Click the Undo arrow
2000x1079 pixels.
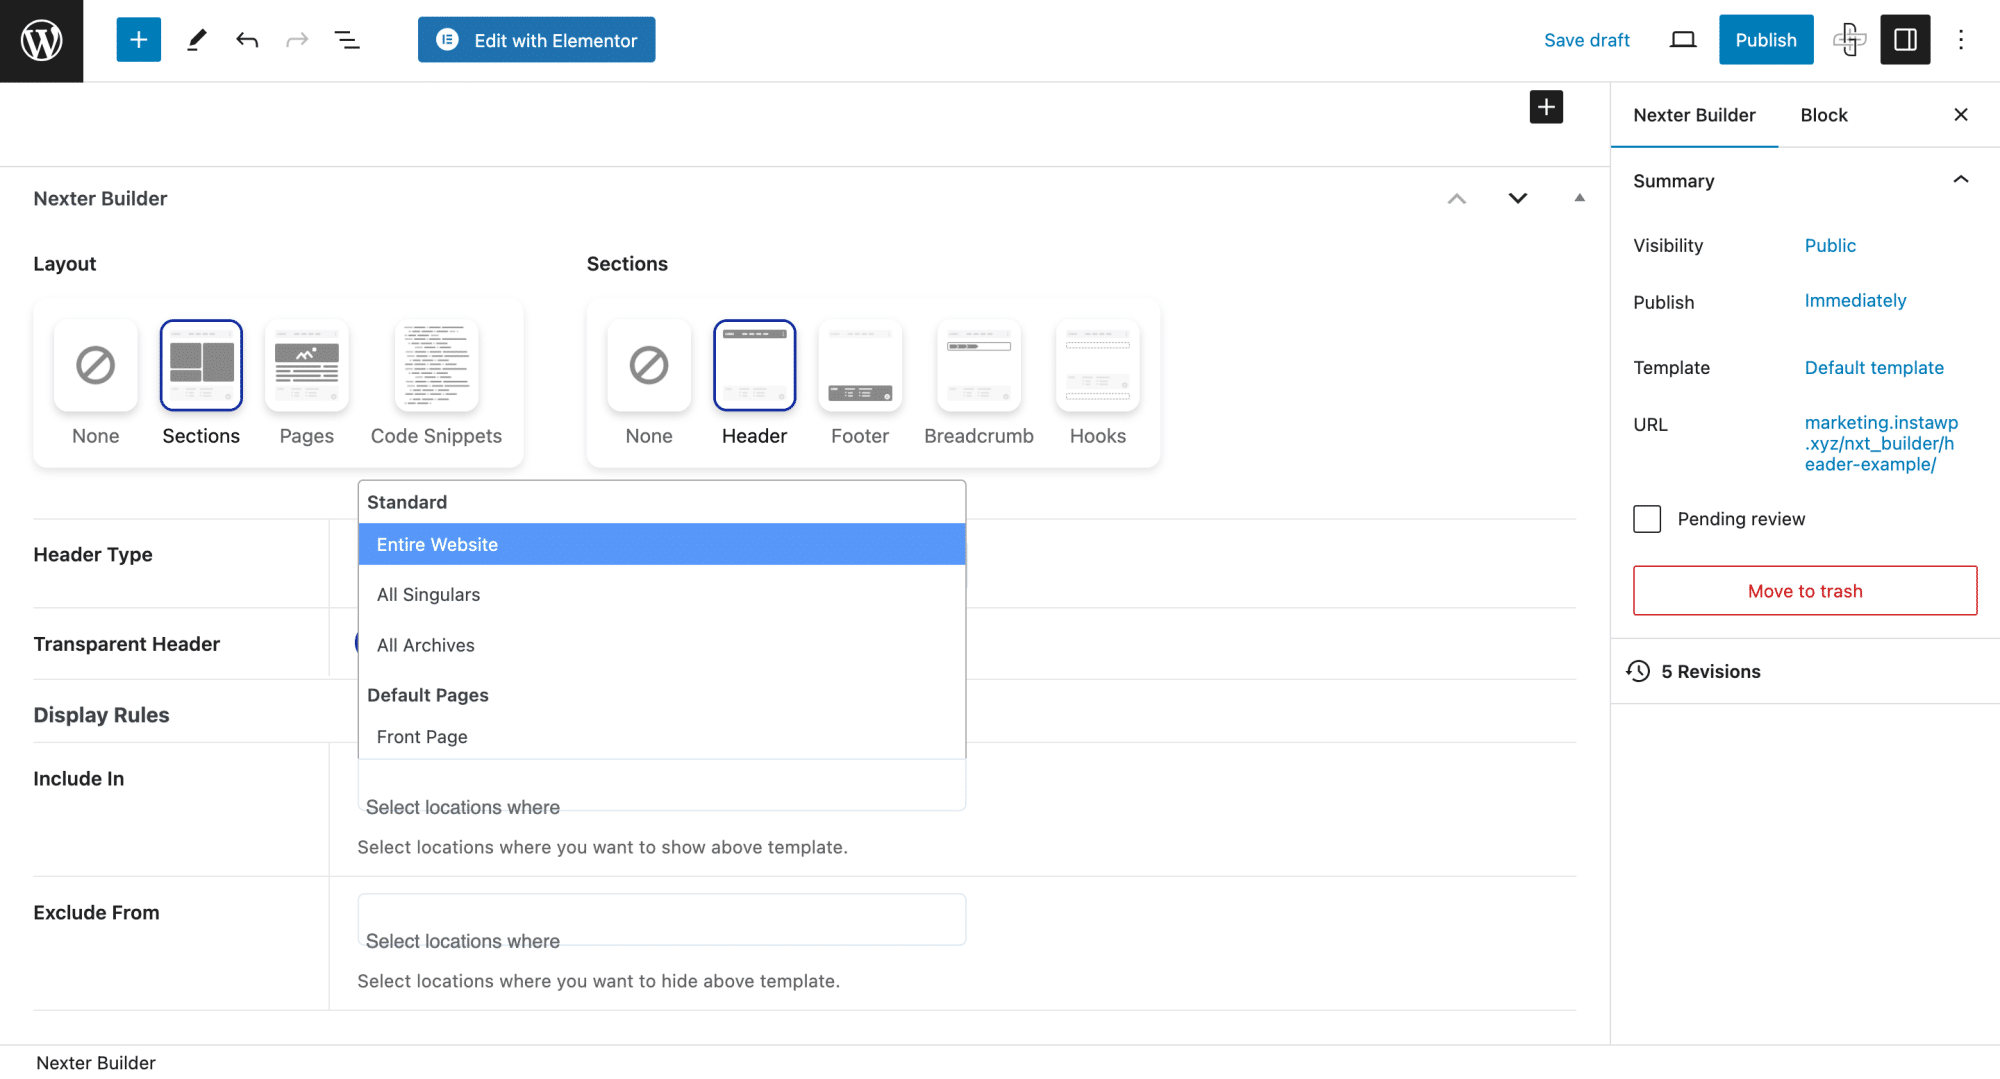pos(247,40)
